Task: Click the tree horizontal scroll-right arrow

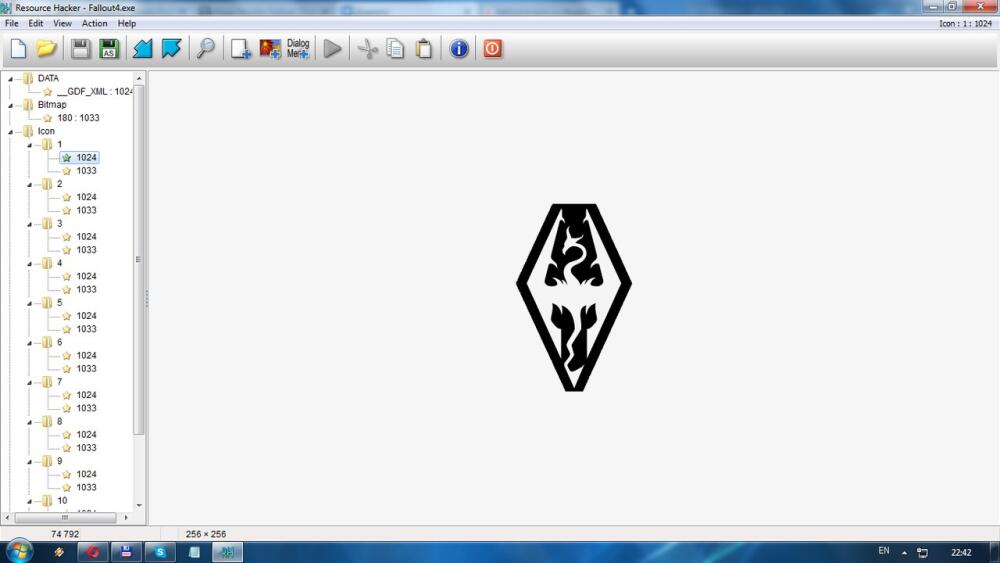Action: tap(126, 518)
